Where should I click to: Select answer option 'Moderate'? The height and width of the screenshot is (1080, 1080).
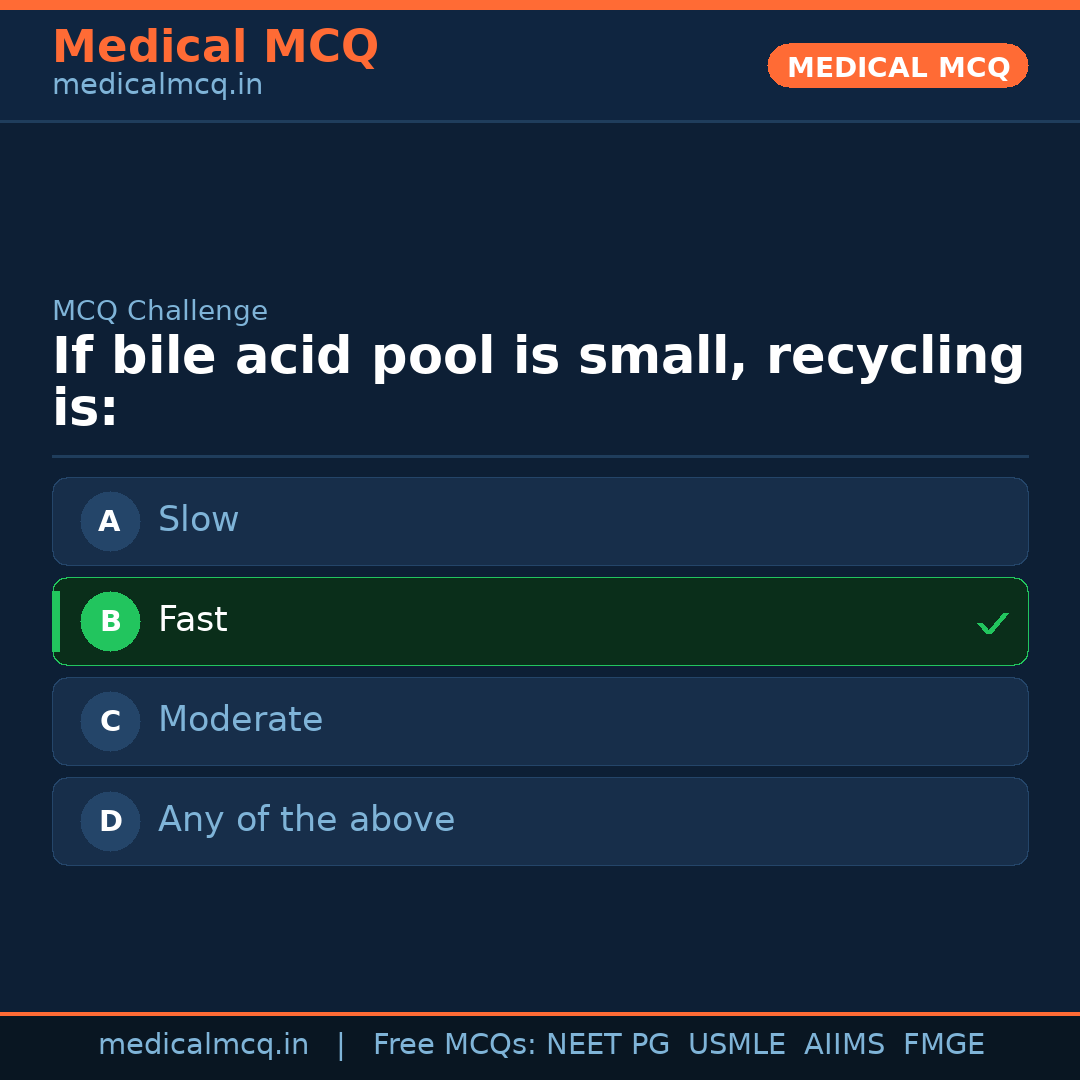pyautogui.click(x=540, y=721)
